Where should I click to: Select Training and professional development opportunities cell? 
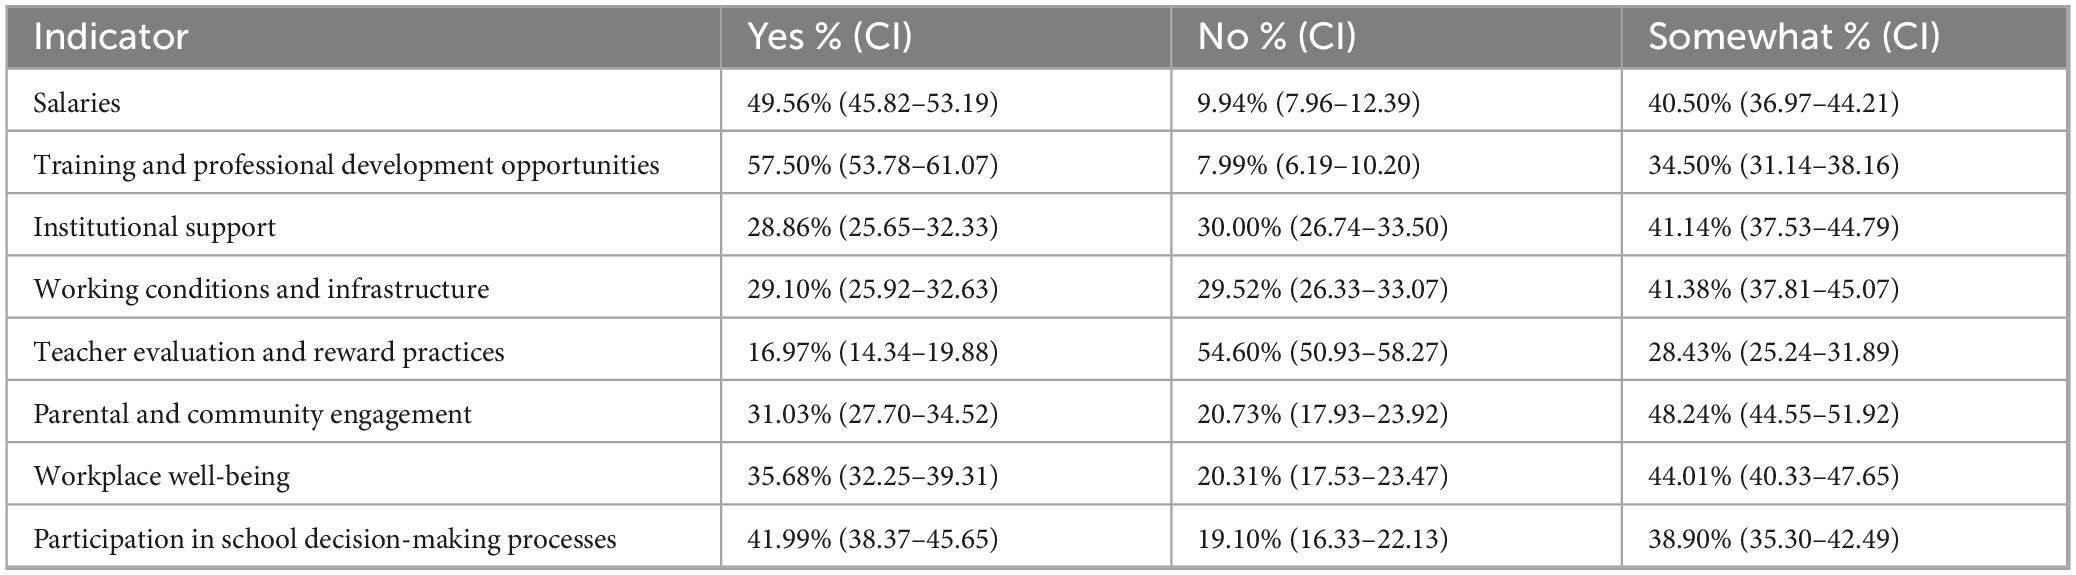point(346,165)
